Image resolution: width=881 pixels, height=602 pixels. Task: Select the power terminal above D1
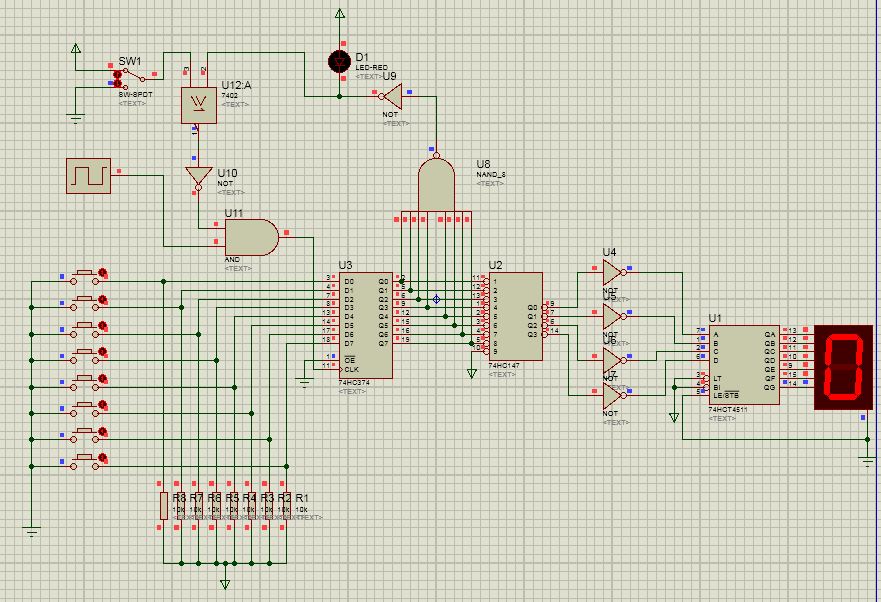339,13
